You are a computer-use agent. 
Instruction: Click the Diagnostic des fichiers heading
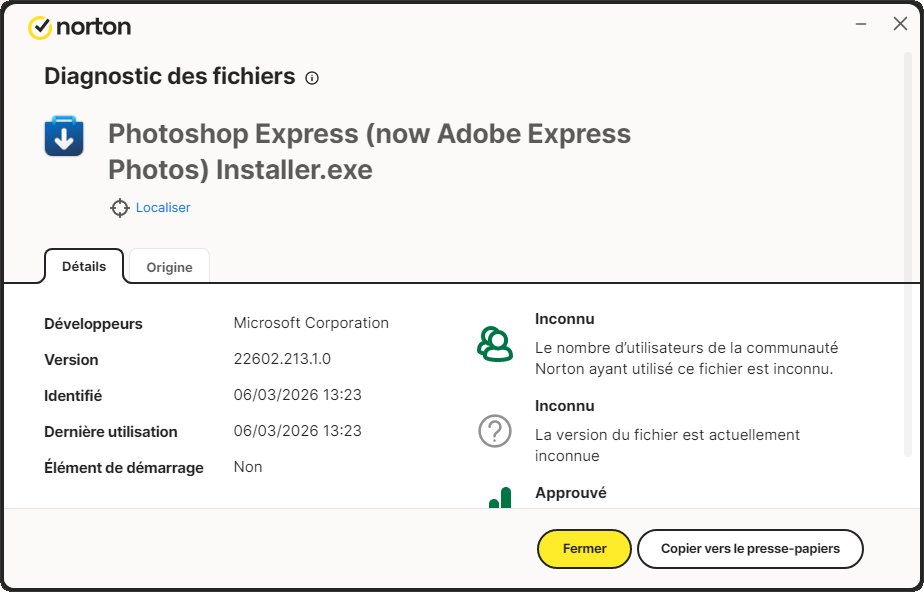click(170, 77)
